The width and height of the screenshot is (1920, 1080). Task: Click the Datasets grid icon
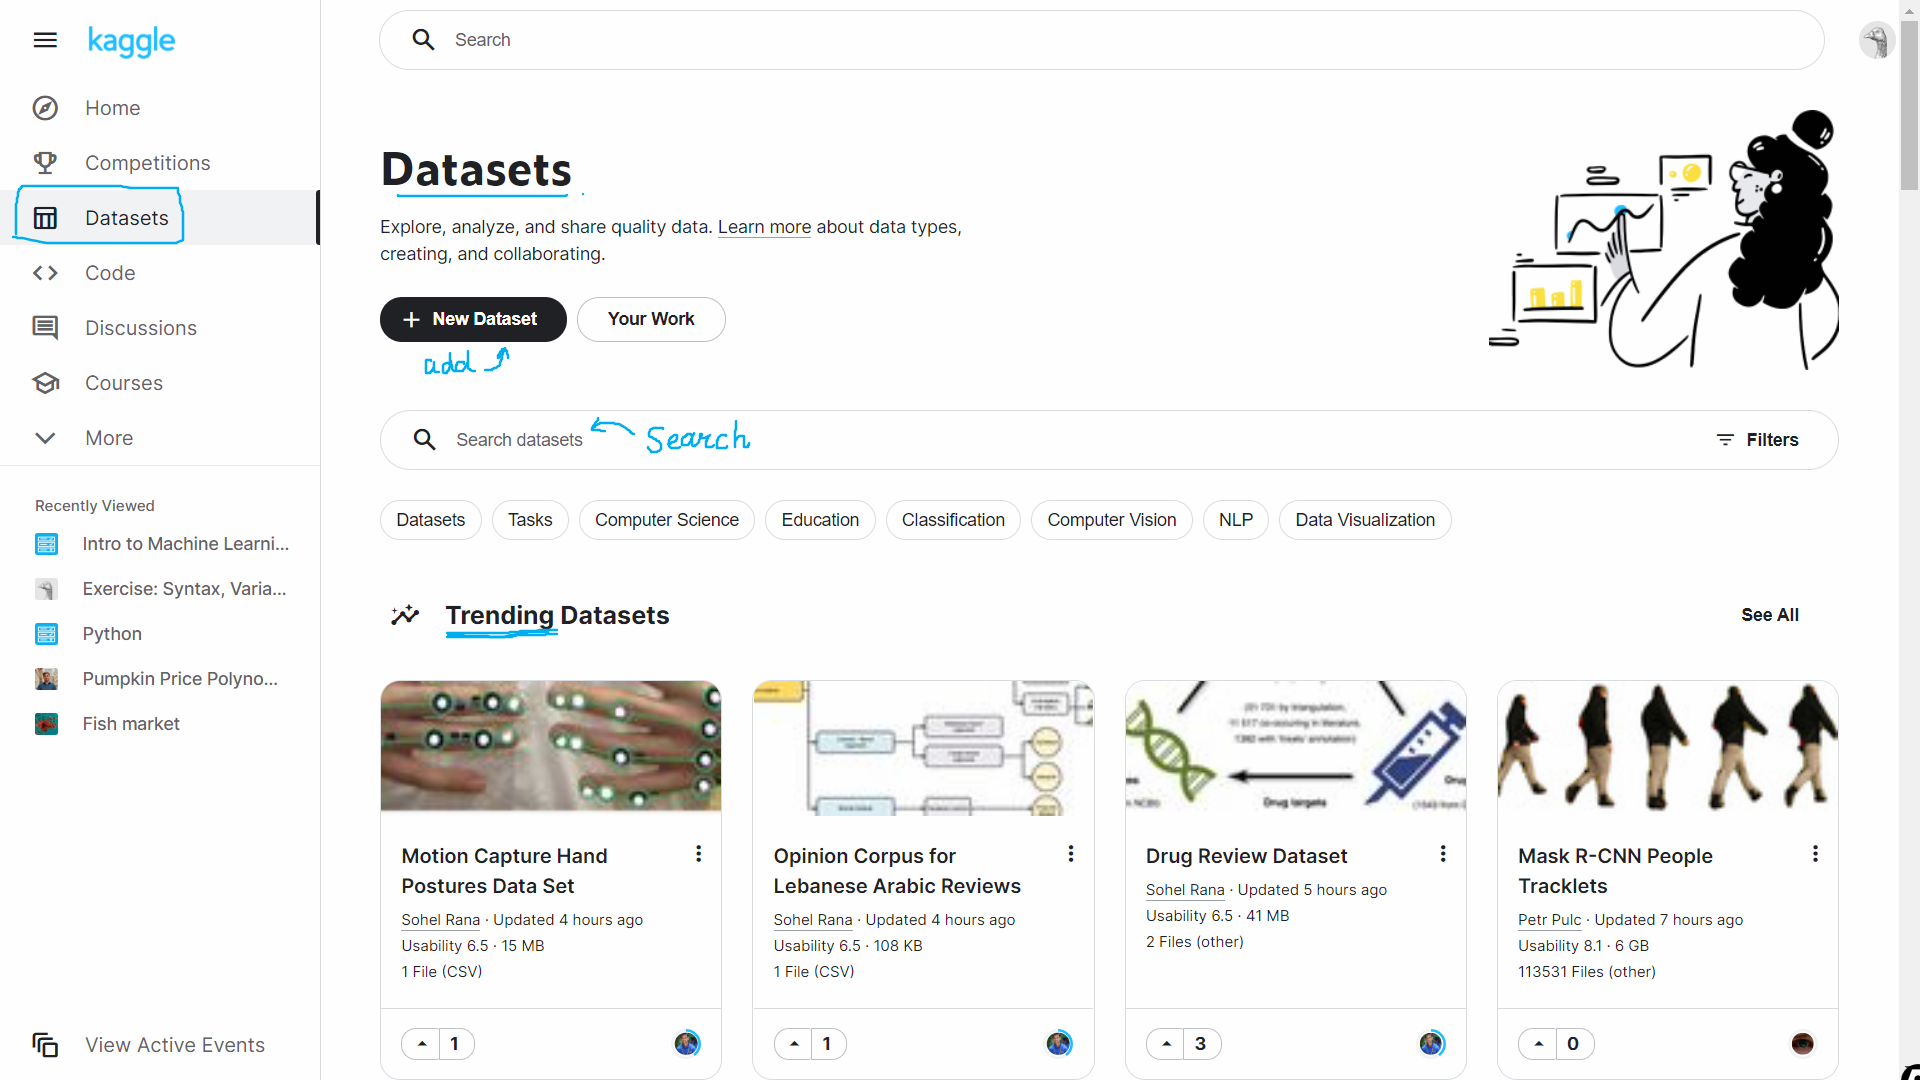[x=45, y=218]
